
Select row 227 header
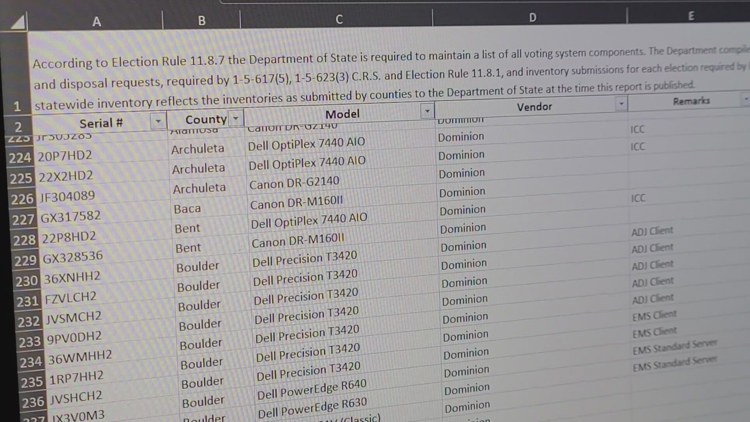[24, 219]
